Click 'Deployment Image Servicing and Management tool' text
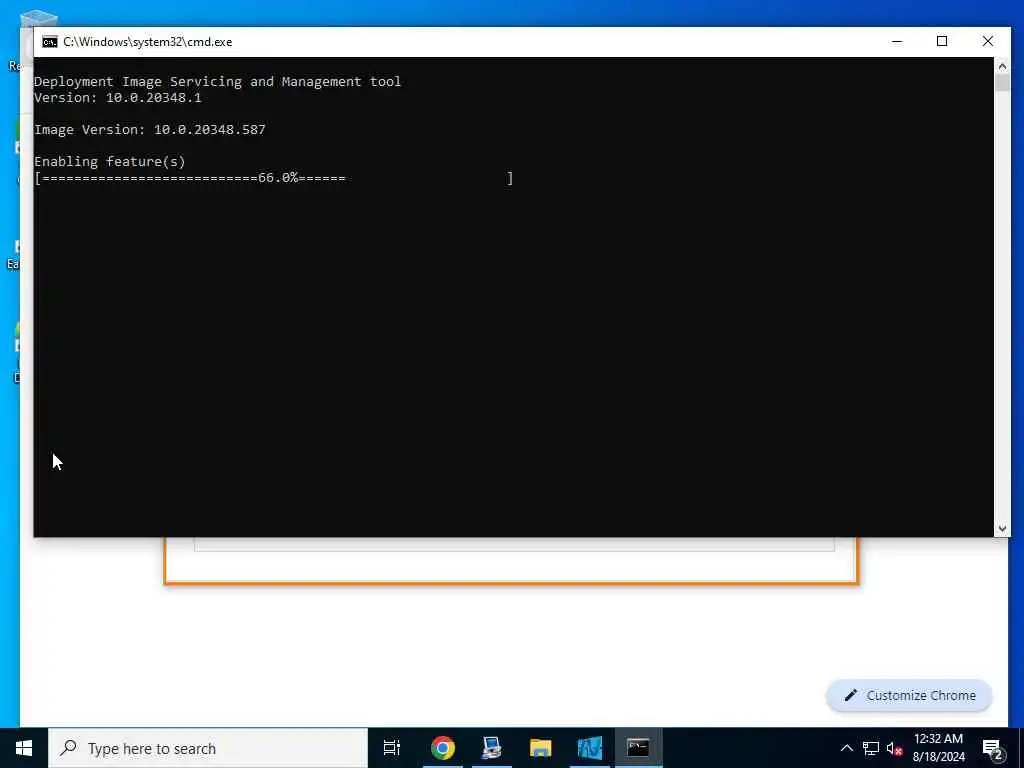This screenshot has height=768, width=1024. point(217,82)
